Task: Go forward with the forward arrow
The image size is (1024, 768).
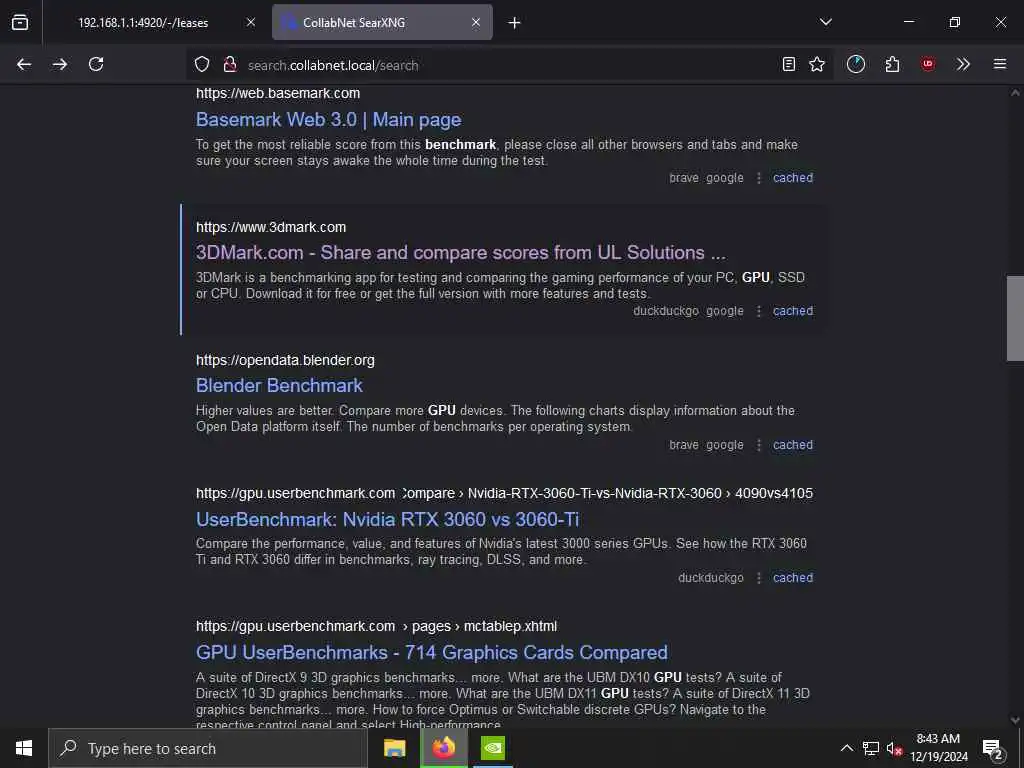Action: 60,64
